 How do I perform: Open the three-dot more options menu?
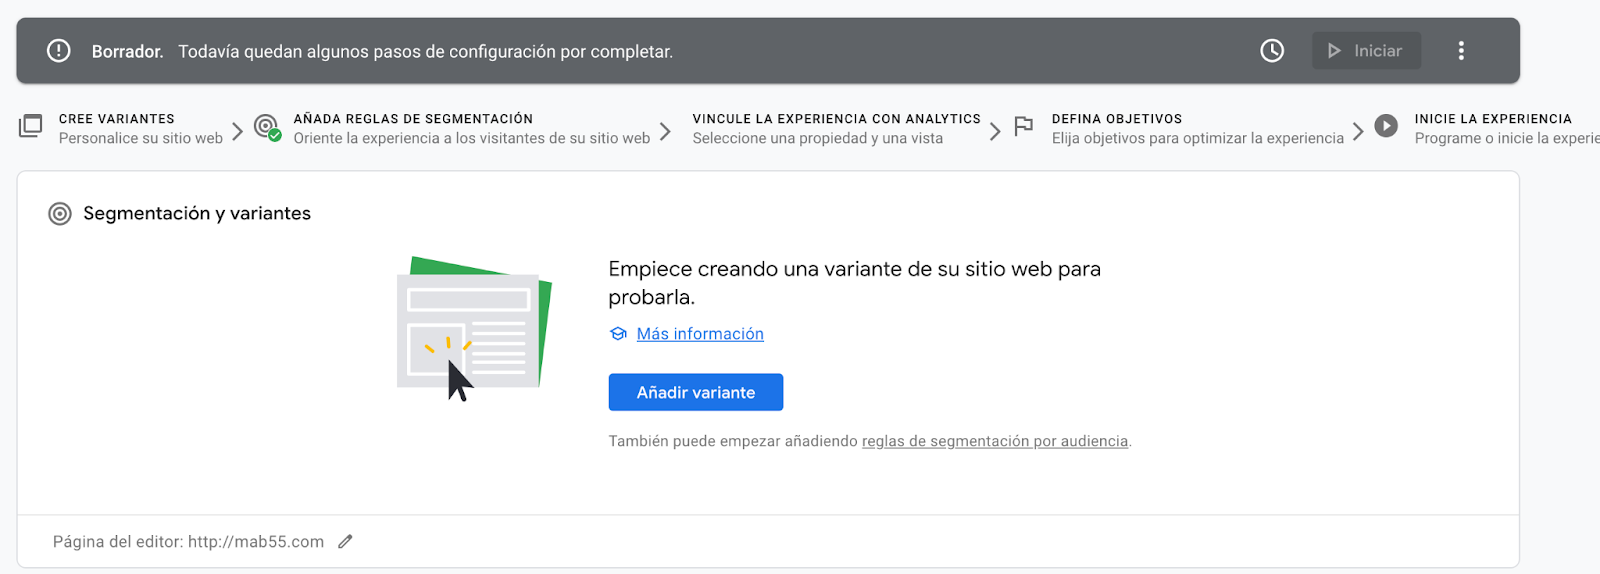pos(1461,51)
